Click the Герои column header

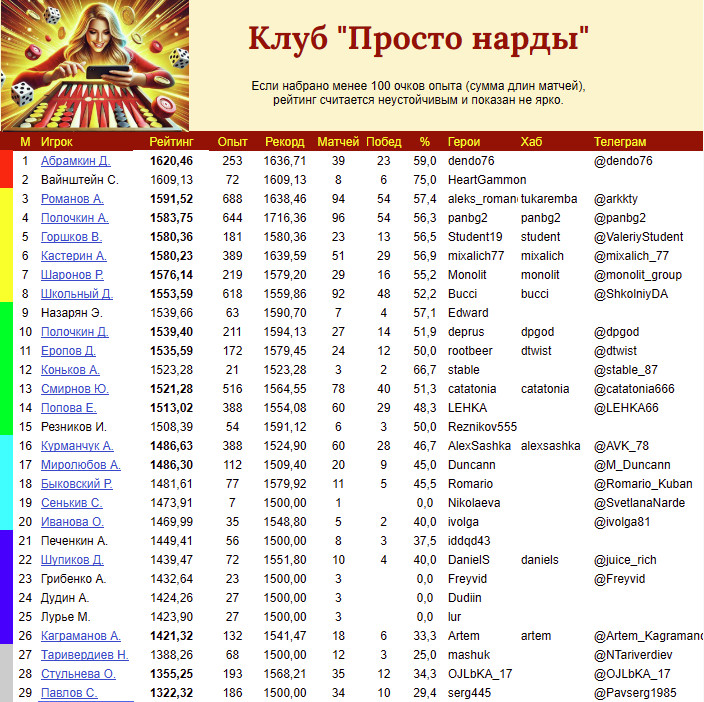click(x=464, y=142)
